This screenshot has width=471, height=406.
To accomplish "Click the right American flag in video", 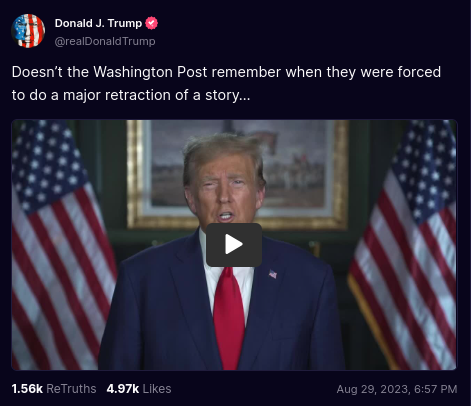I will click(405, 245).
